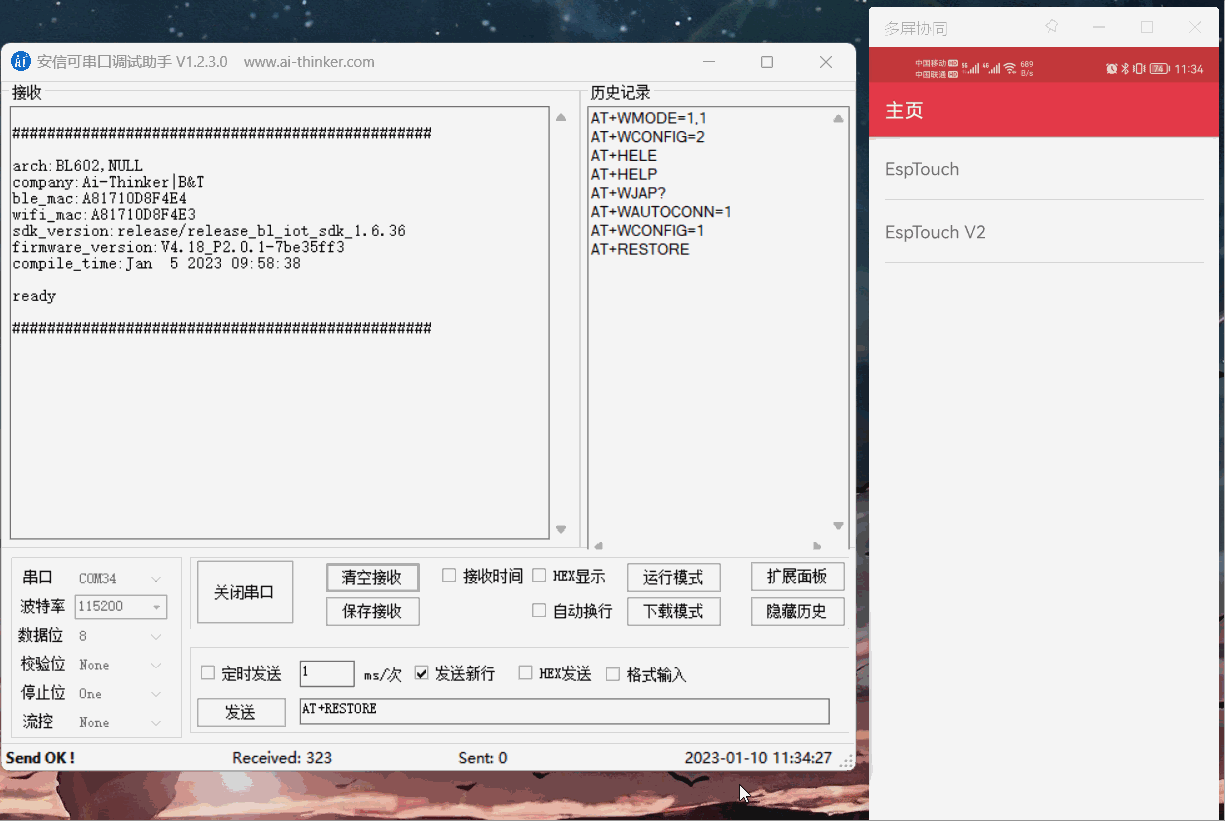Click the receive area scroll up arrow
Screen dimensions: 1225x821
pyautogui.click(x=561, y=118)
